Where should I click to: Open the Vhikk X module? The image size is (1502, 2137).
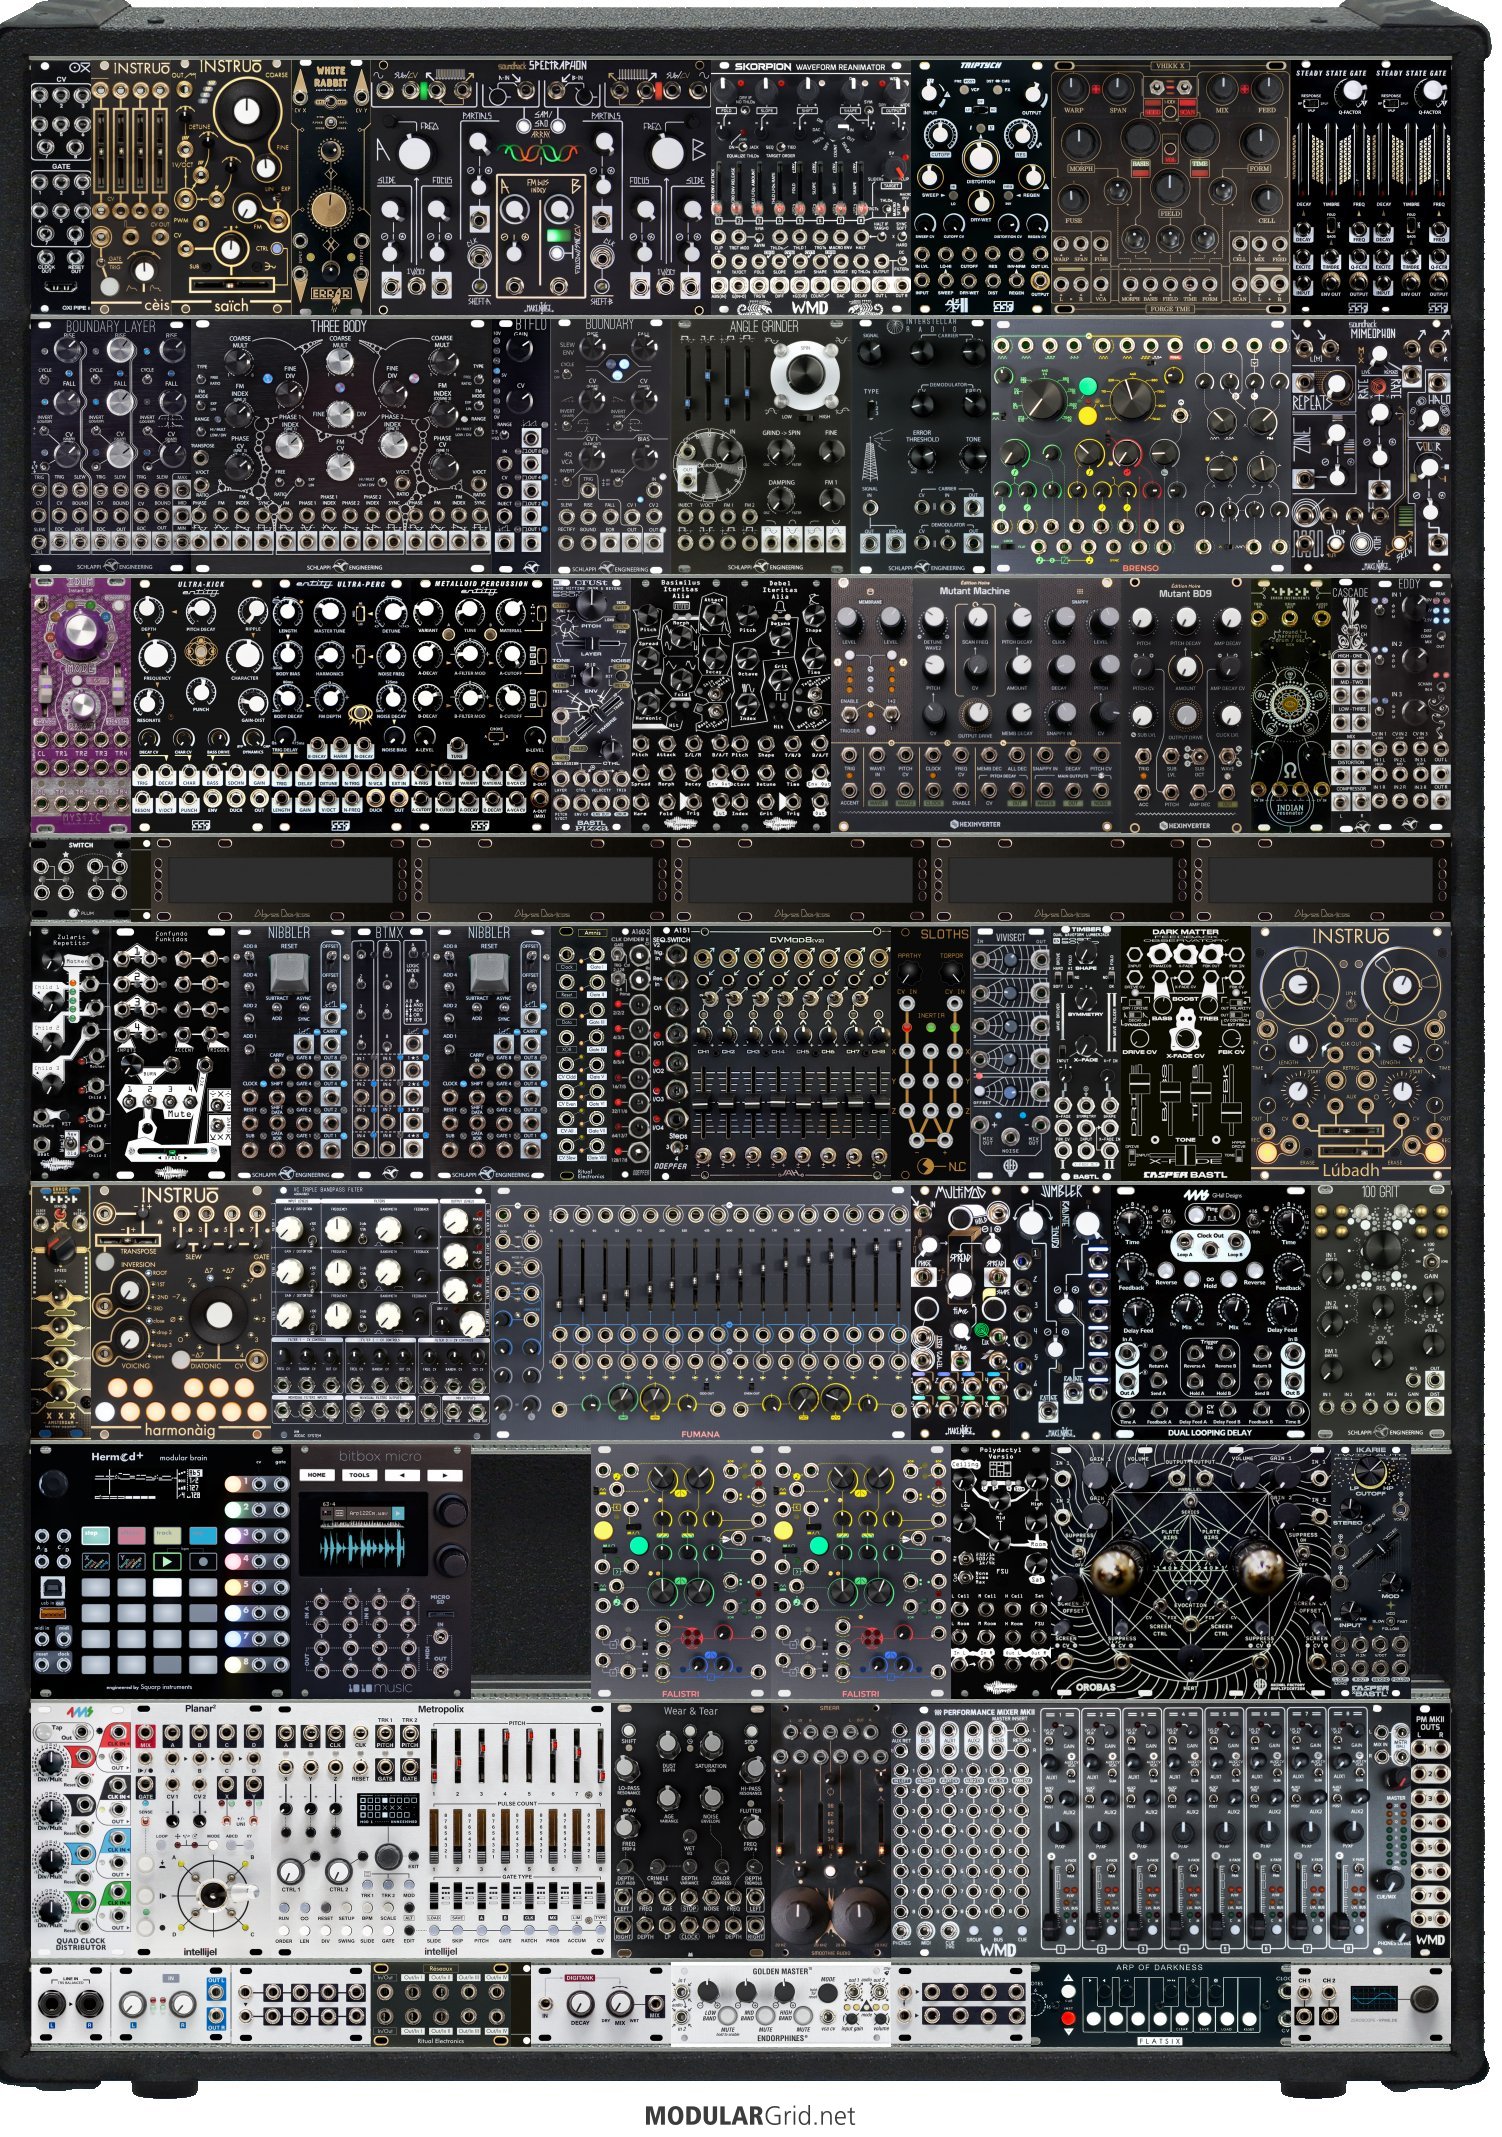[1171, 187]
